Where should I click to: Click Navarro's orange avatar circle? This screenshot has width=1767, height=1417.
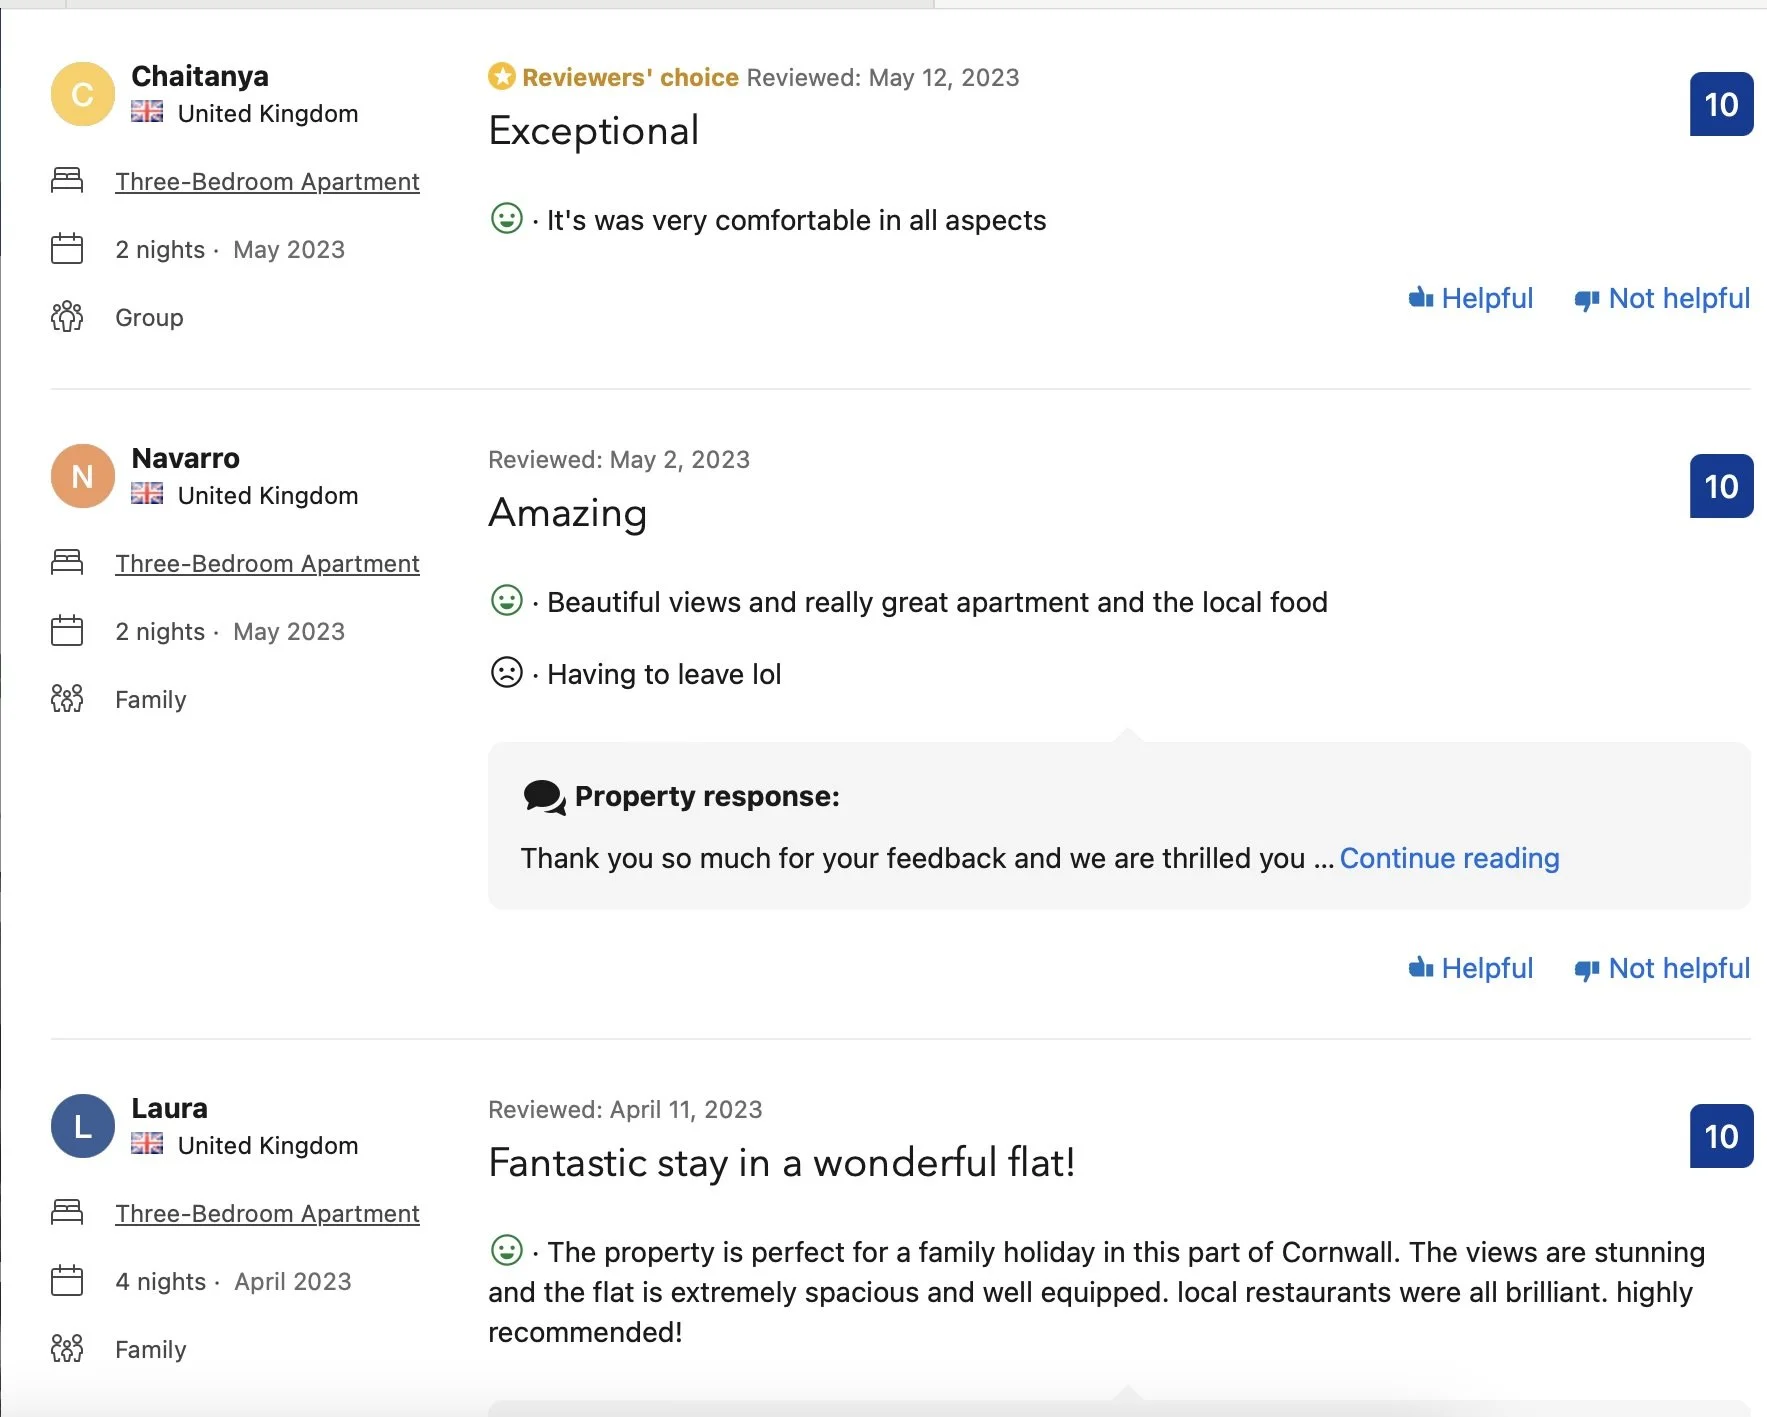tap(82, 476)
